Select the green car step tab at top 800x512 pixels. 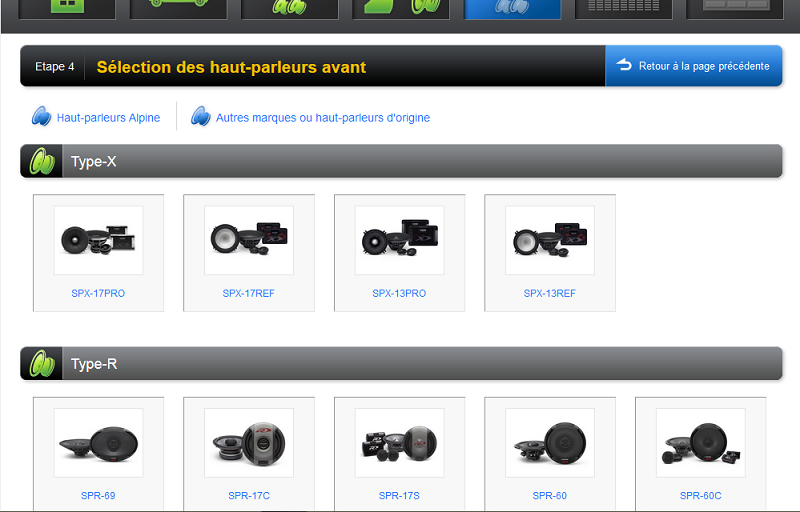pyautogui.click(x=179, y=9)
